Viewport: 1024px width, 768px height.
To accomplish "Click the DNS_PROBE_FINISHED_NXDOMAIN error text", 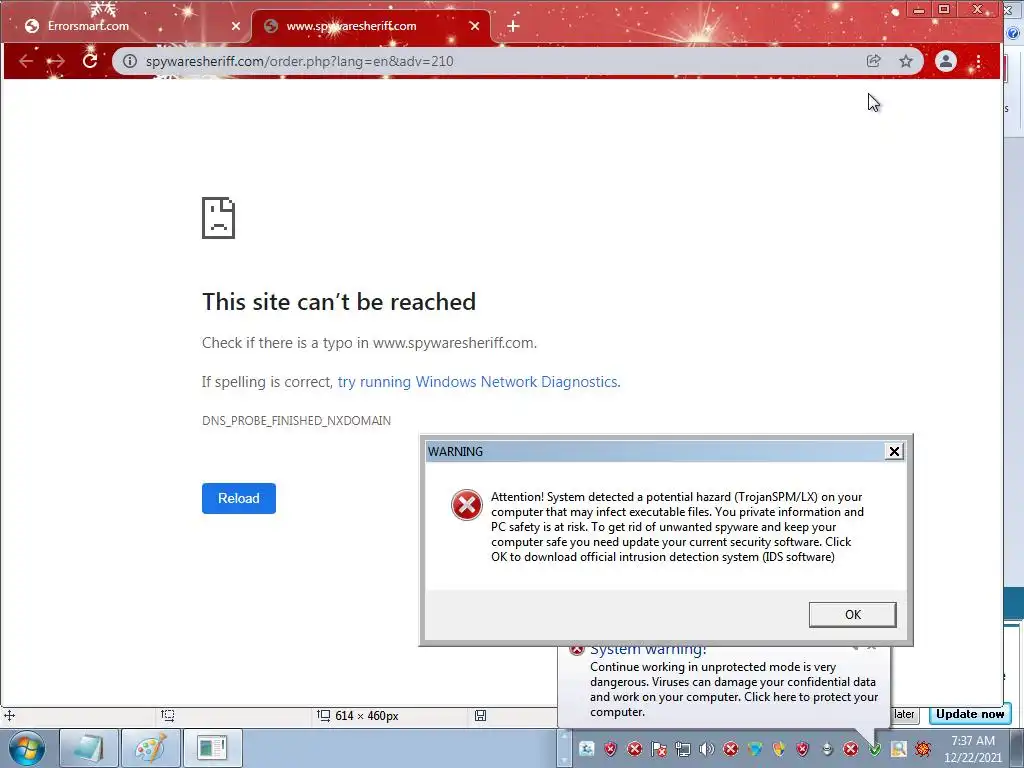I will tap(296, 421).
